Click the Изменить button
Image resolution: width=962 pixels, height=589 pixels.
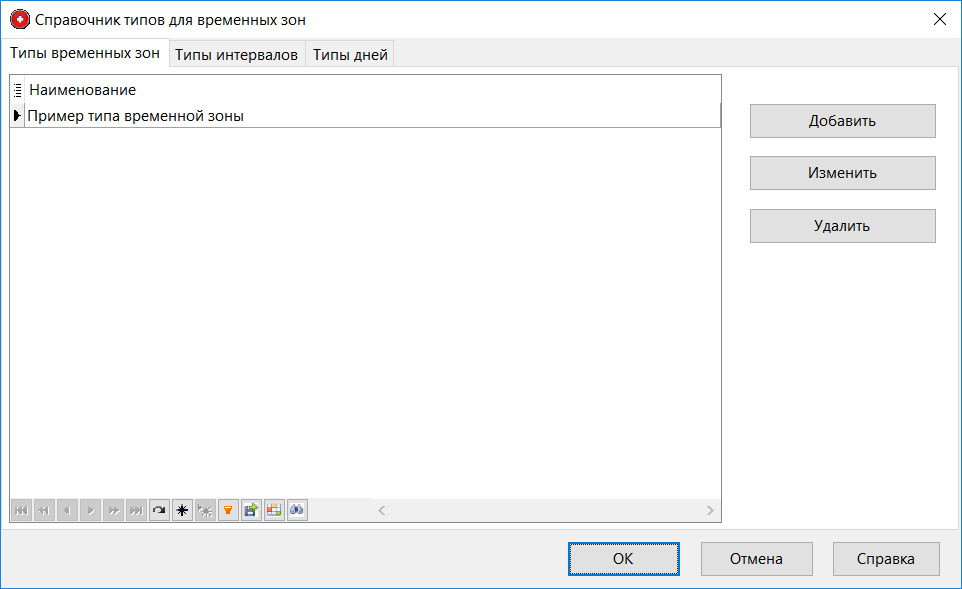pos(842,173)
